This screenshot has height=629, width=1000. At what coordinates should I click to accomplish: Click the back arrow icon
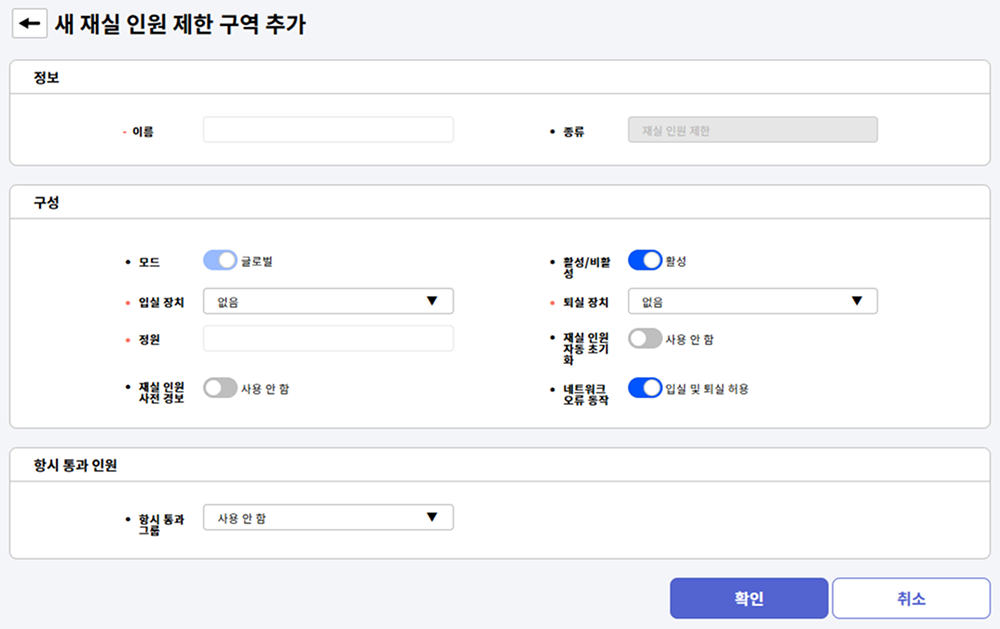pyautogui.click(x=29, y=25)
